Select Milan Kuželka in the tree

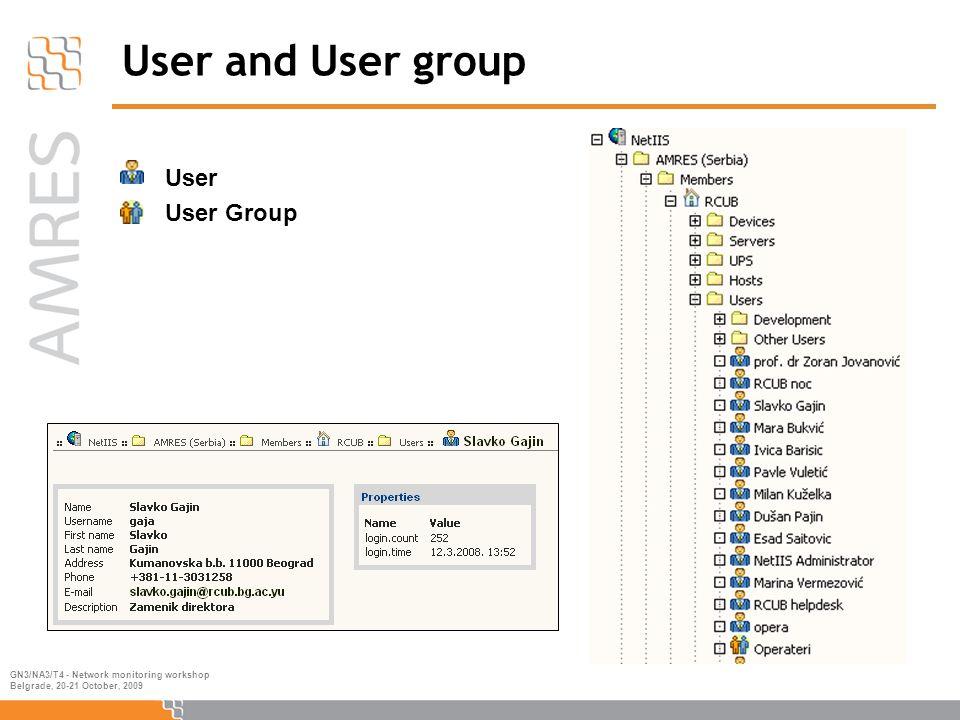(792, 494)
